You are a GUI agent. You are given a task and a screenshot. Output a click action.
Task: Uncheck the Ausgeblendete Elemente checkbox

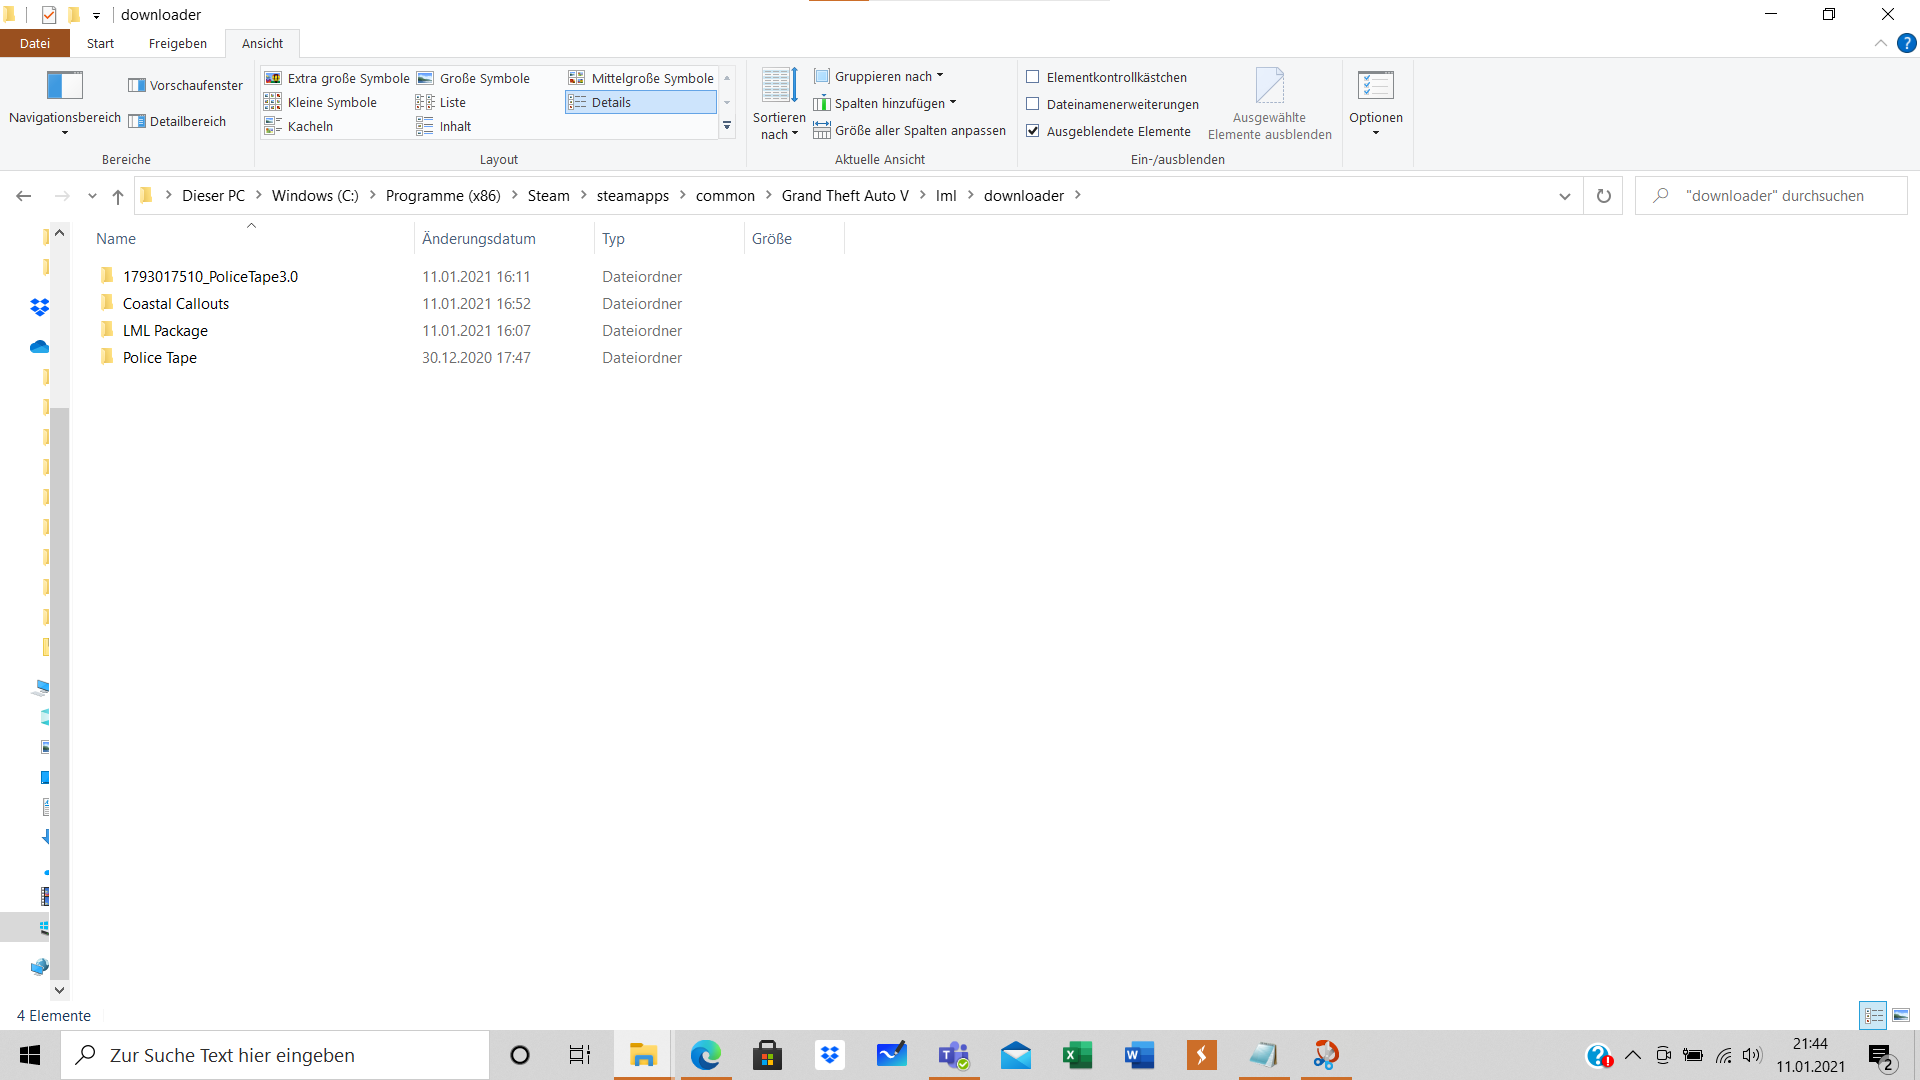point(1033,131)
